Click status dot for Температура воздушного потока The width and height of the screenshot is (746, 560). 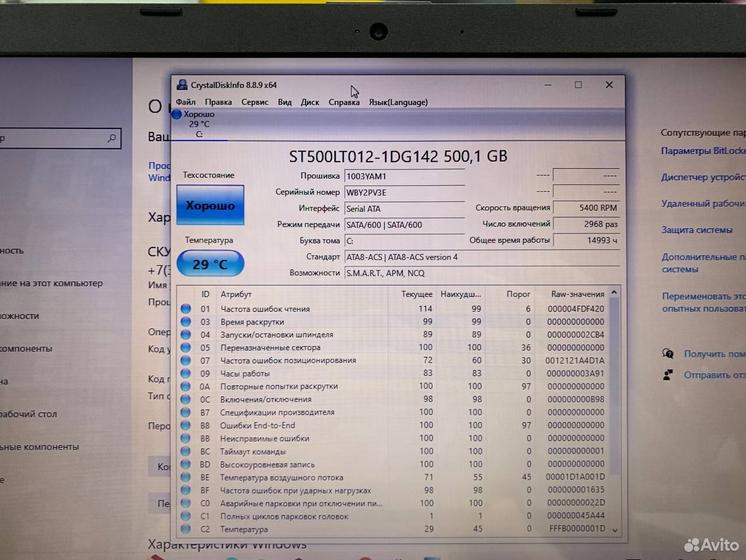click(x=186, y=477)
